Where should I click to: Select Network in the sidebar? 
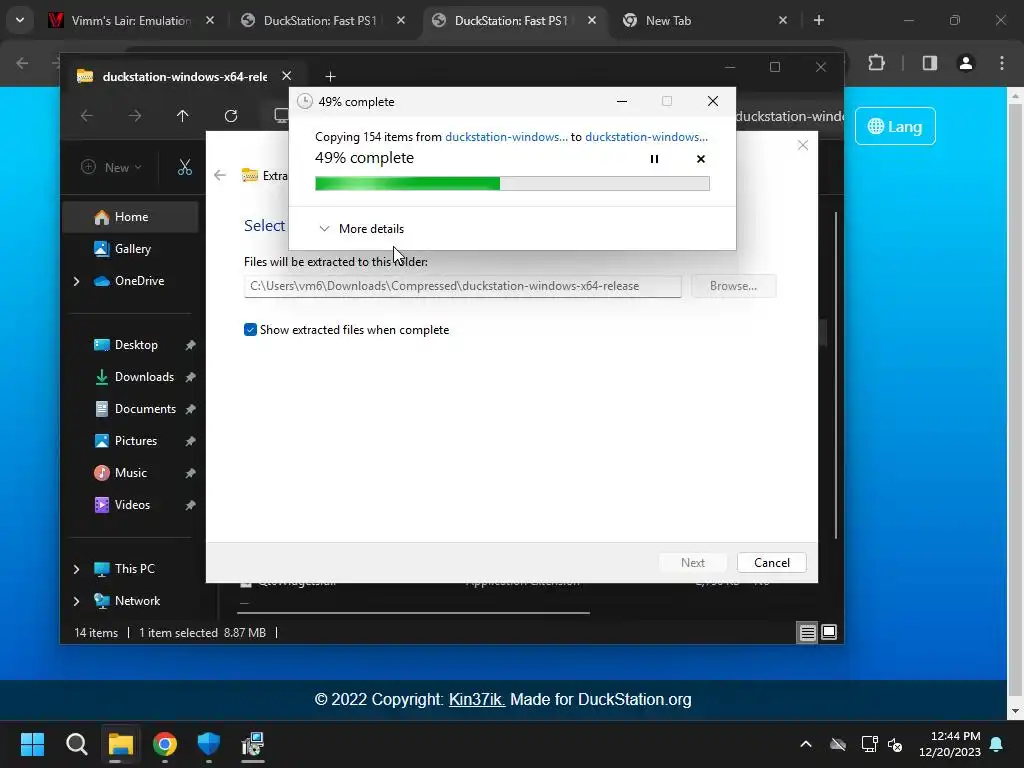click(136, 601)
